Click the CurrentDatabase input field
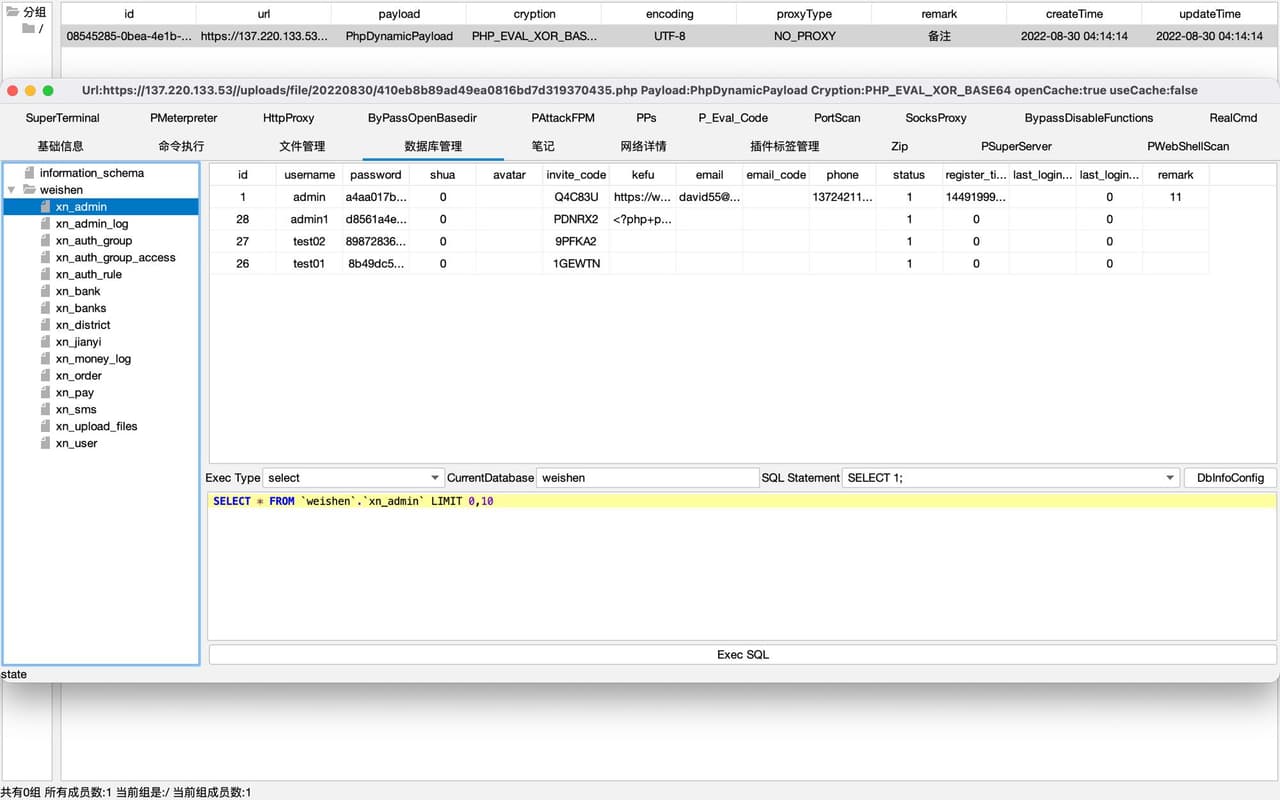This screenshot has width=1280, height=800. click(x=648, y=478)
